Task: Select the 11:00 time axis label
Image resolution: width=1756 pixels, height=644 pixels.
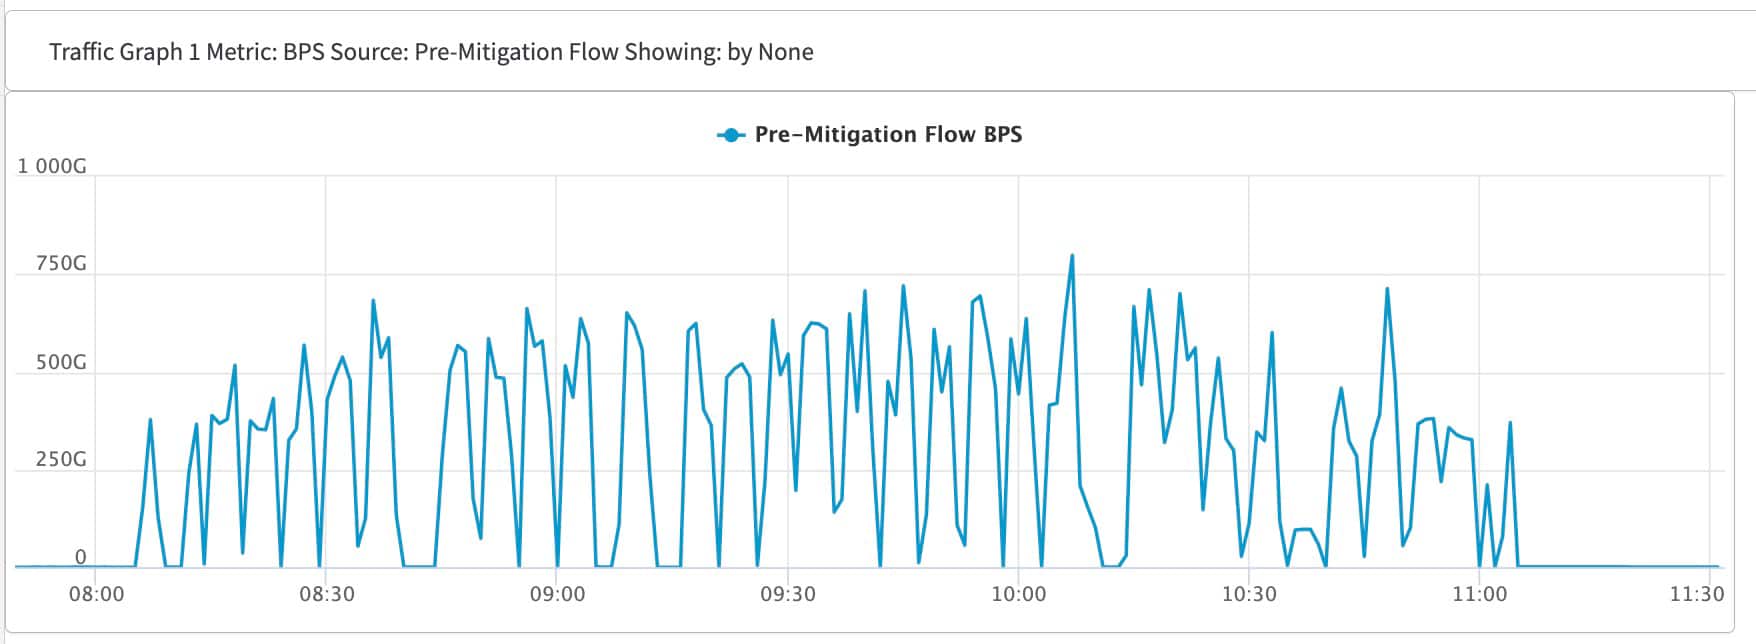Action: pos(1479,594)
